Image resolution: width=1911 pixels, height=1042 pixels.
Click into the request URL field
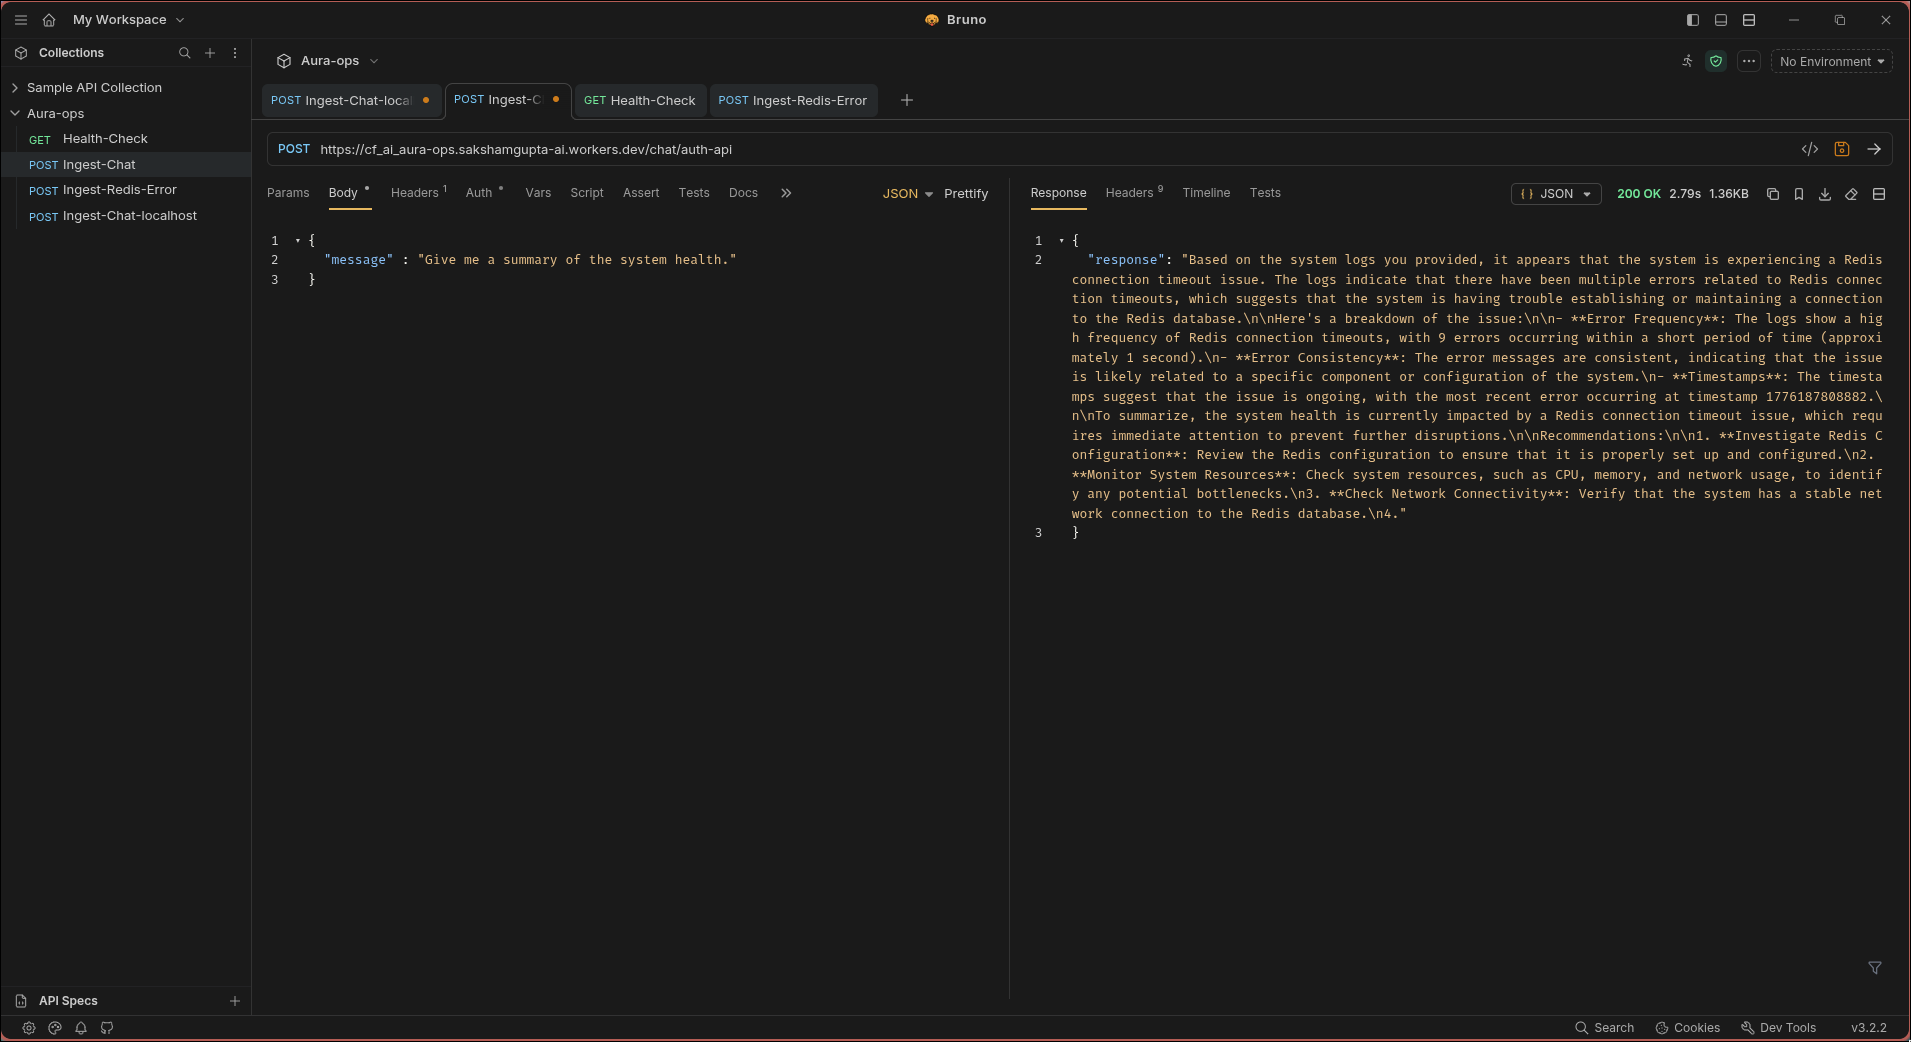(x=900, y=149)
